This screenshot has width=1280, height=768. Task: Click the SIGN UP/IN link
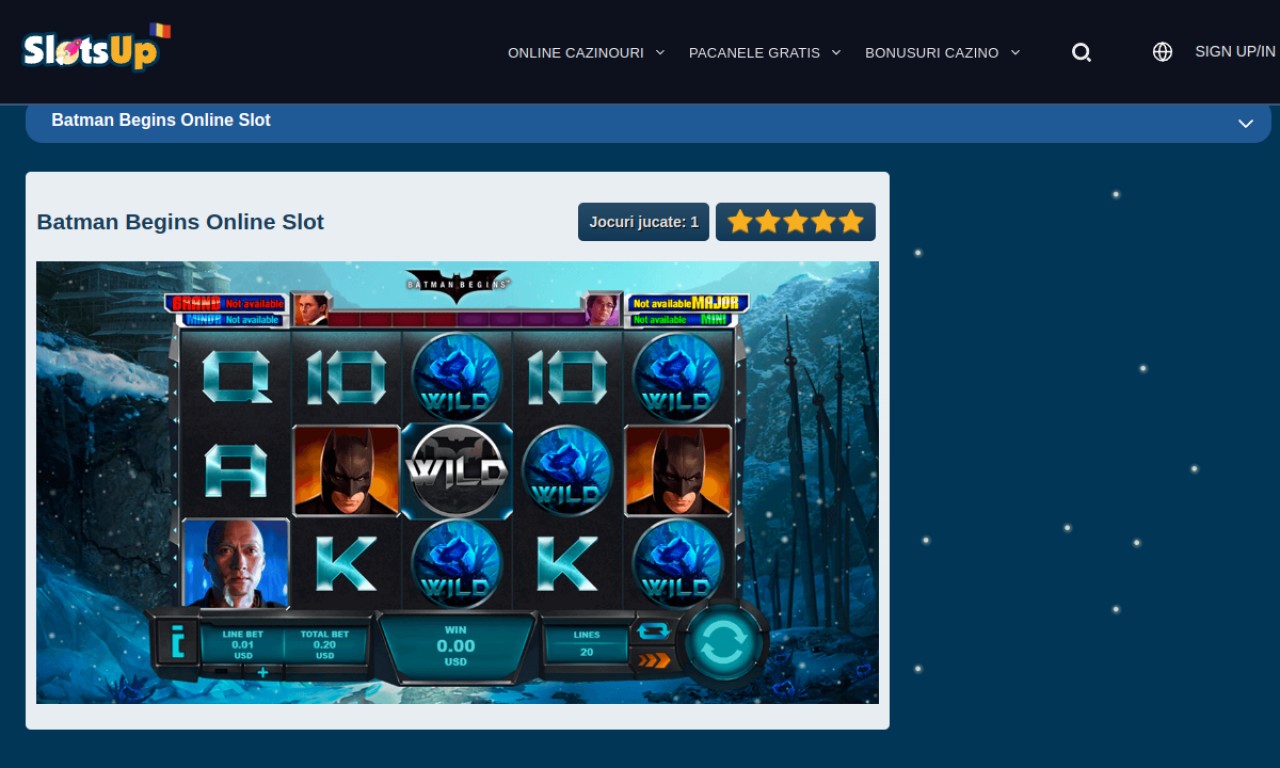click(x=1235, y=51)
